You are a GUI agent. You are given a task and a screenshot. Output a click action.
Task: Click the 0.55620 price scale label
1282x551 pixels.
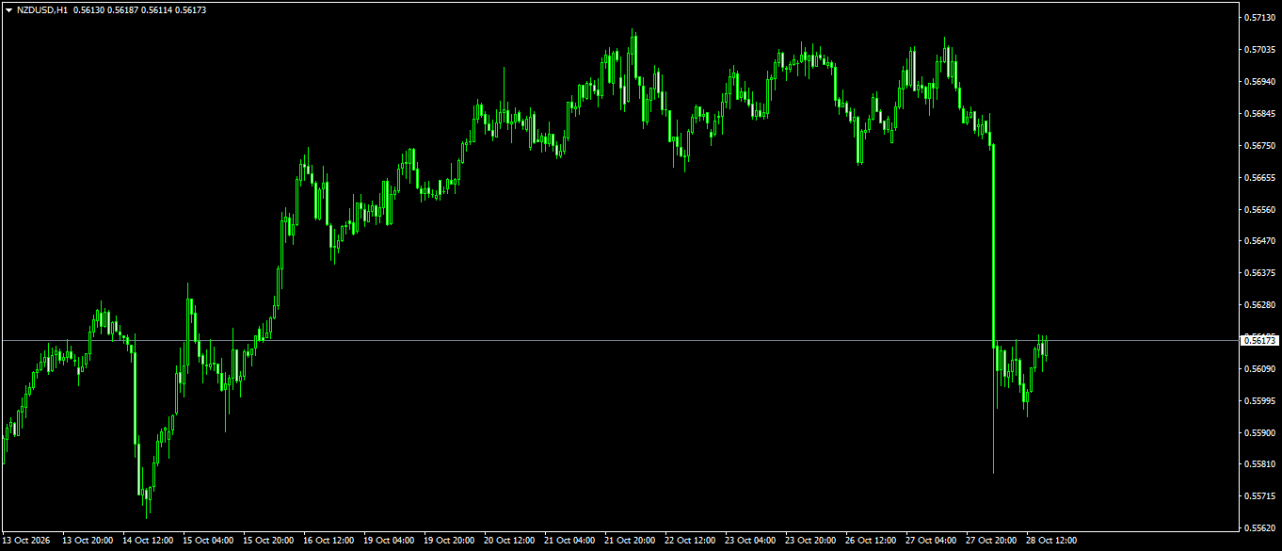point(1261,528)
